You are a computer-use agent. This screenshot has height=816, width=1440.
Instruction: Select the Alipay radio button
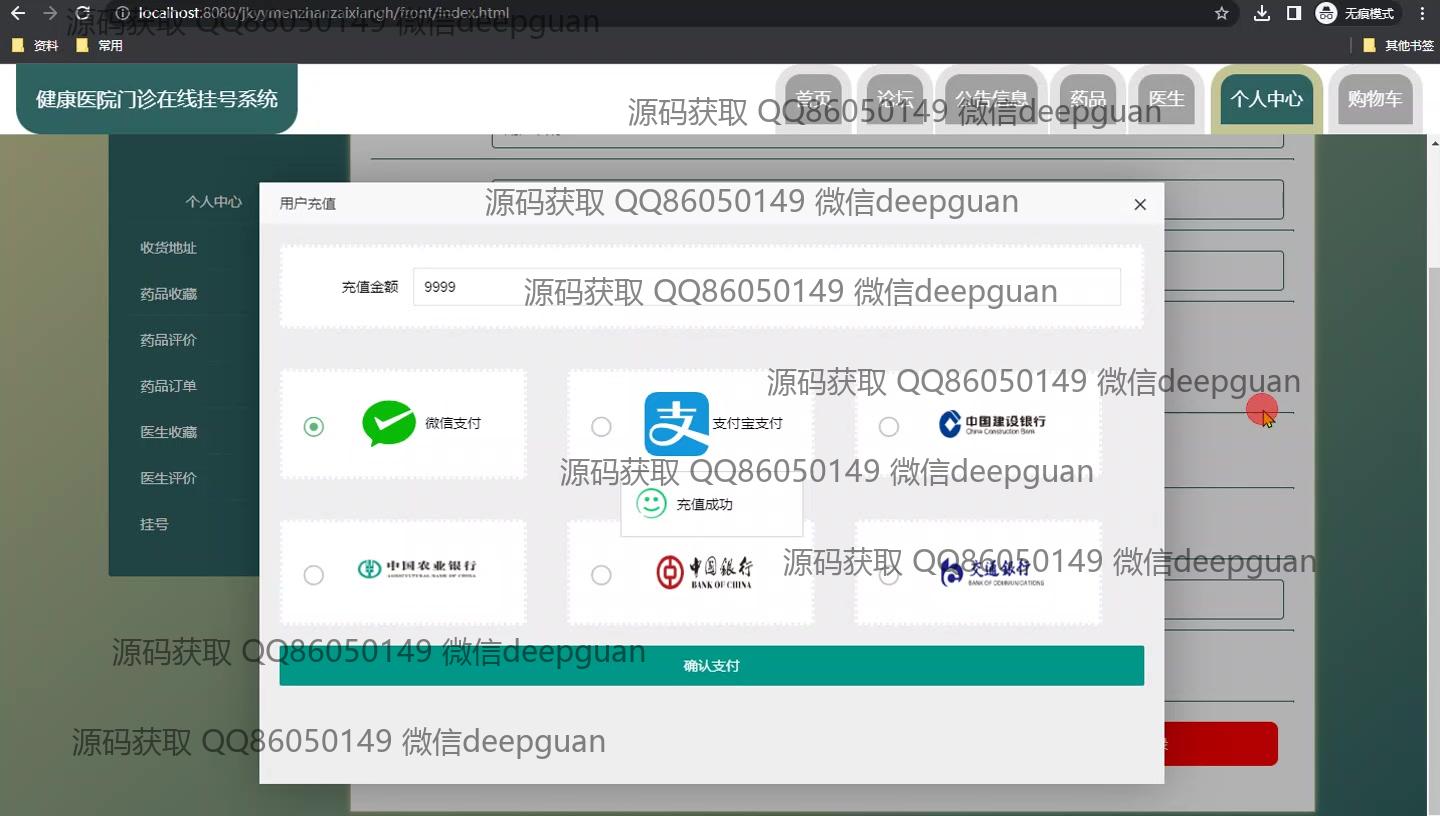[x=601, y=427]
